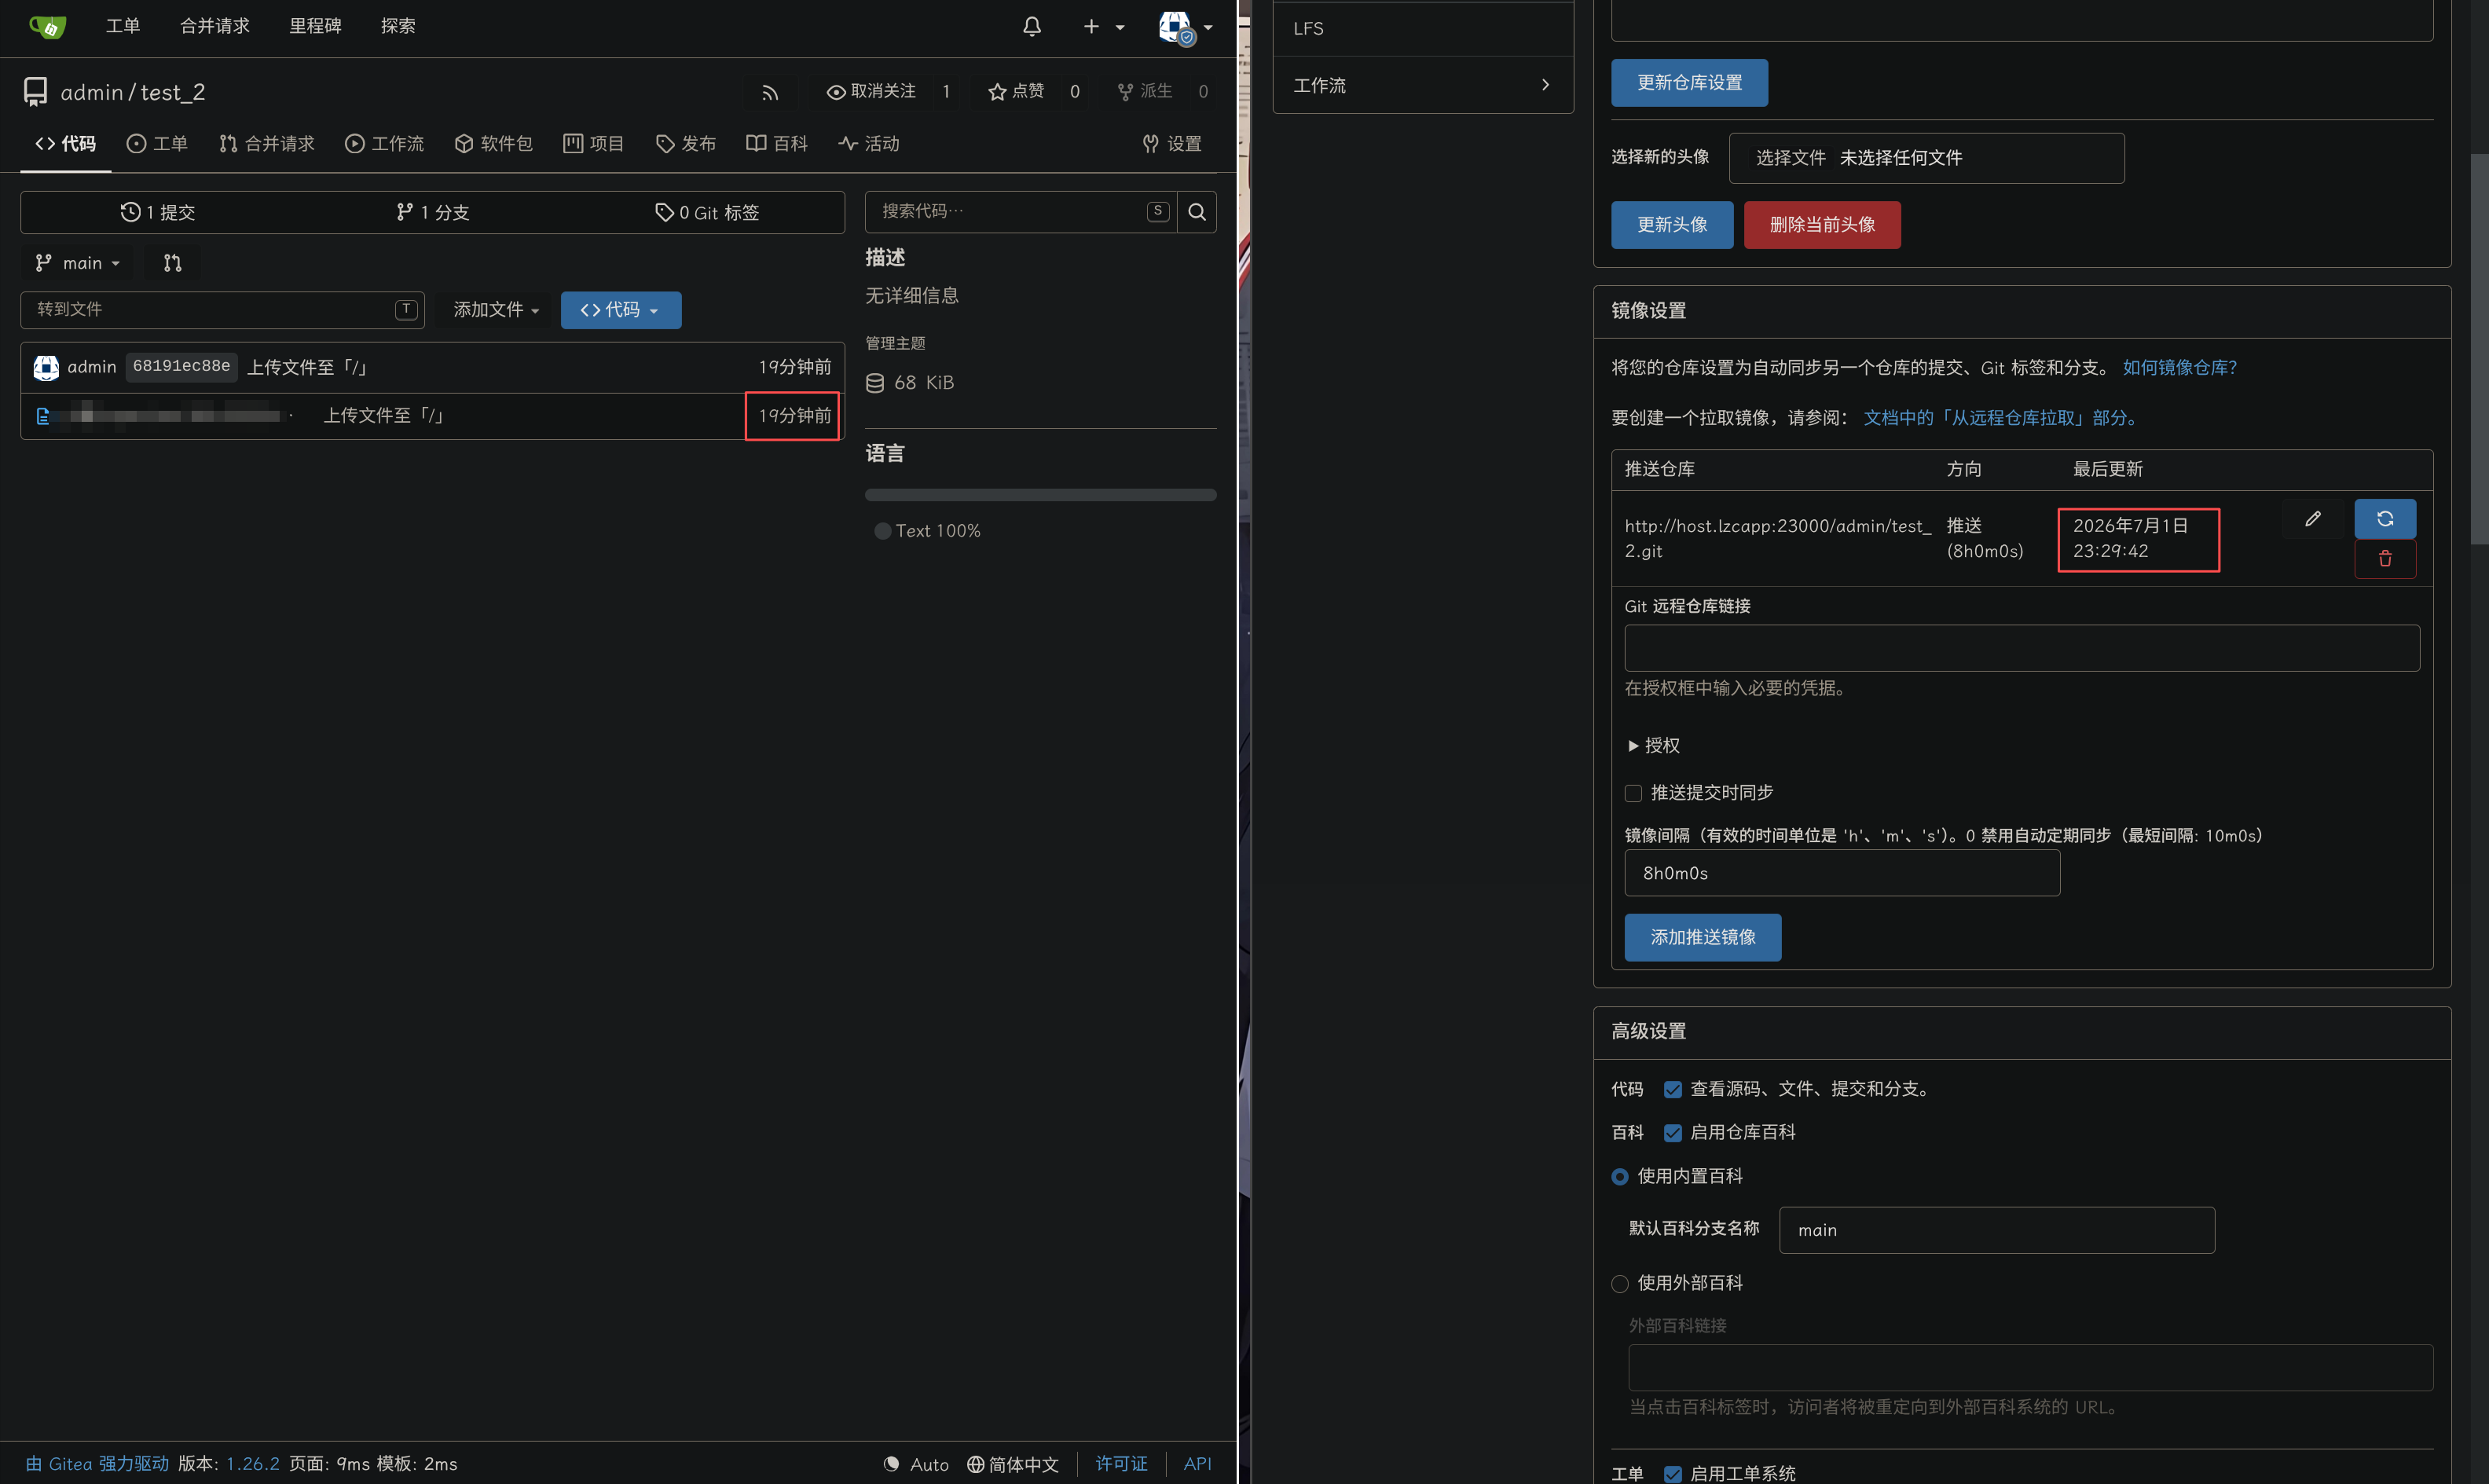Screen dimensions: 2489x1484
Task: Open the repo 工作流 tab
Action: coord(384,144)
